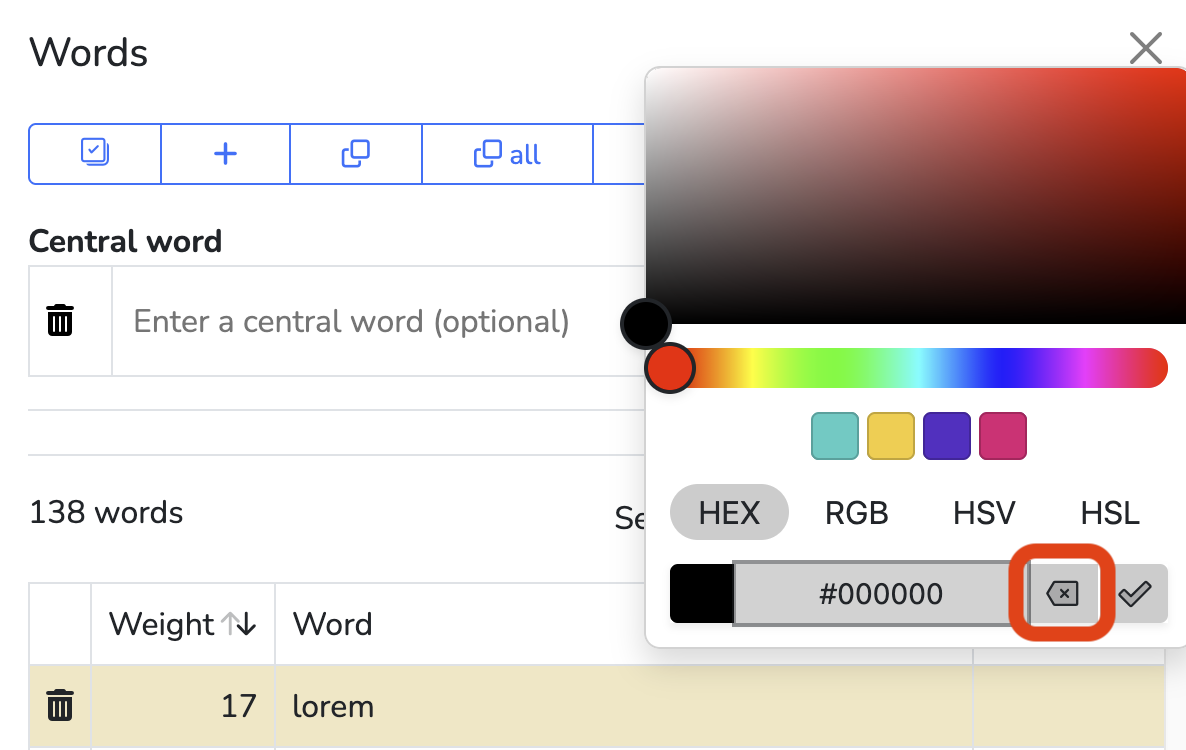Screen dimensions: 1186x750
Task: Delete the lorem row with trash icon
Action: (x=61, y=706)
